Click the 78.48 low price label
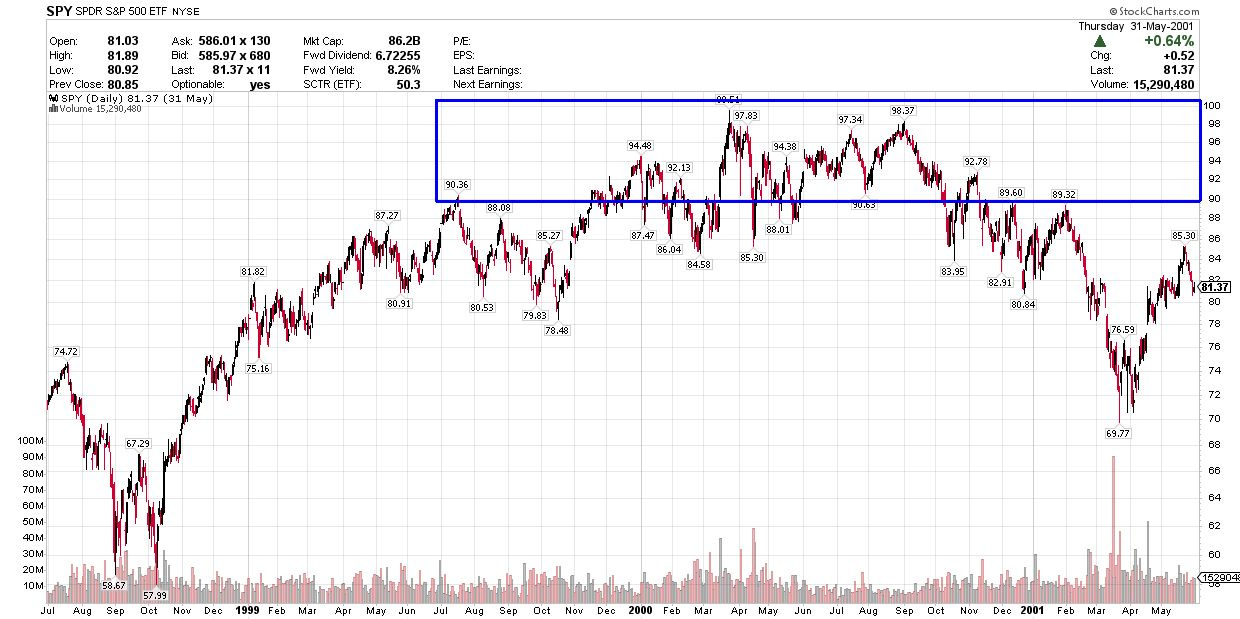This screenshot has width=1240, height=619. click(557, 331)
